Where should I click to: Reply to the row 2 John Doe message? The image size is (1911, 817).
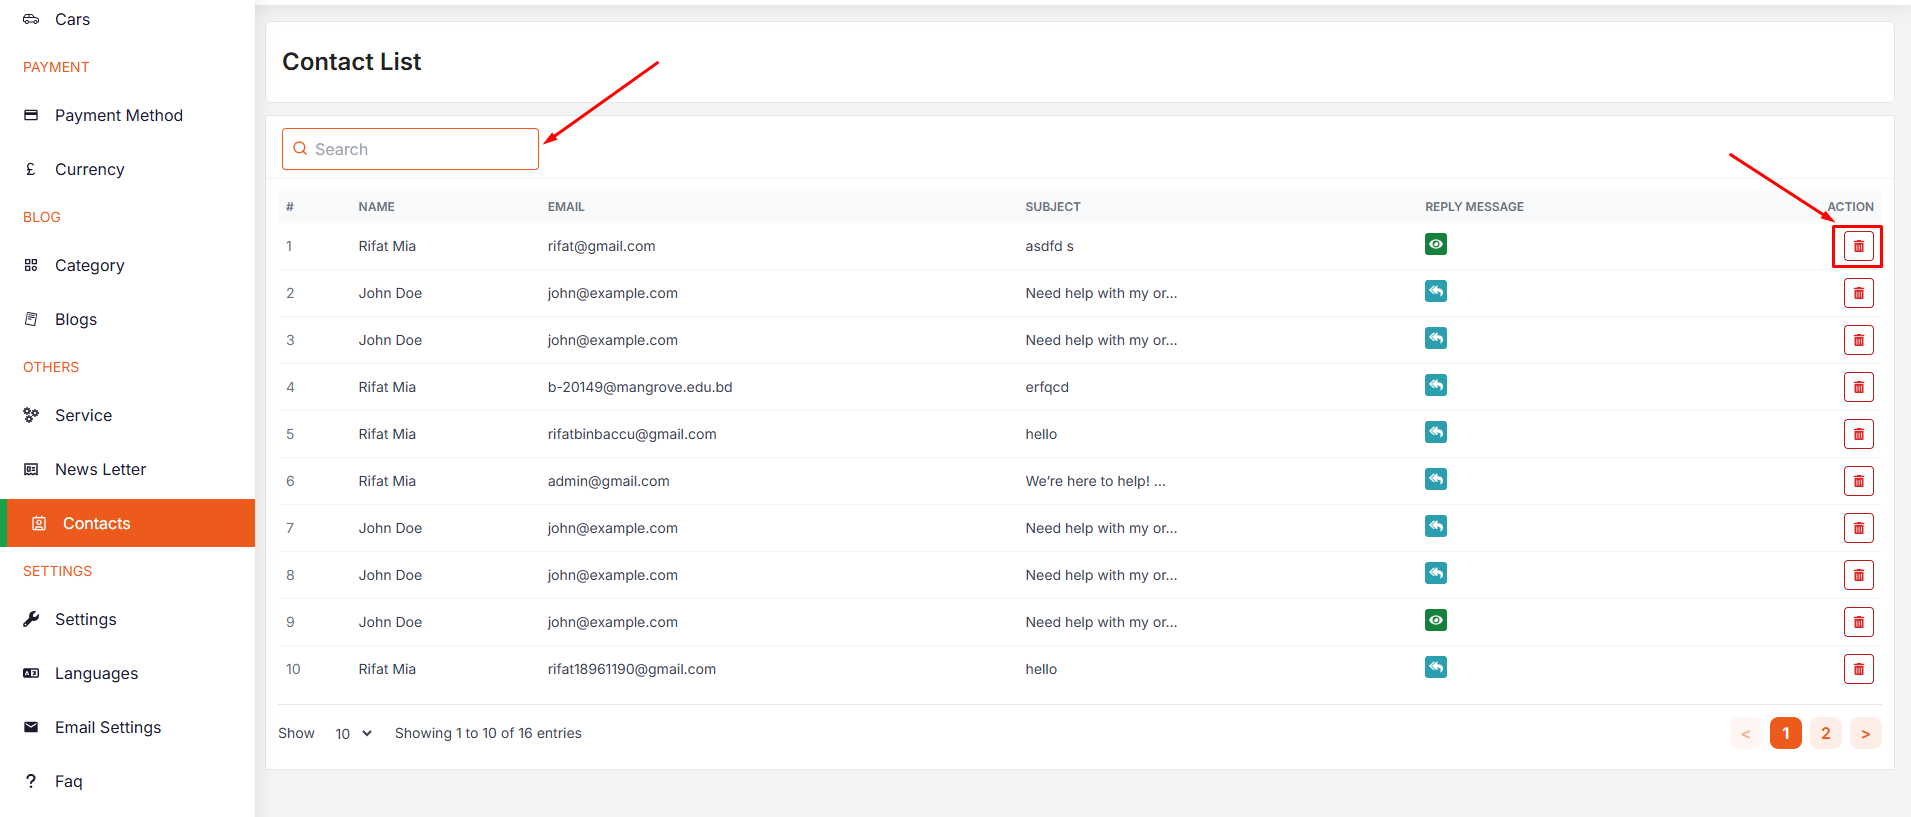[1435, 292]
